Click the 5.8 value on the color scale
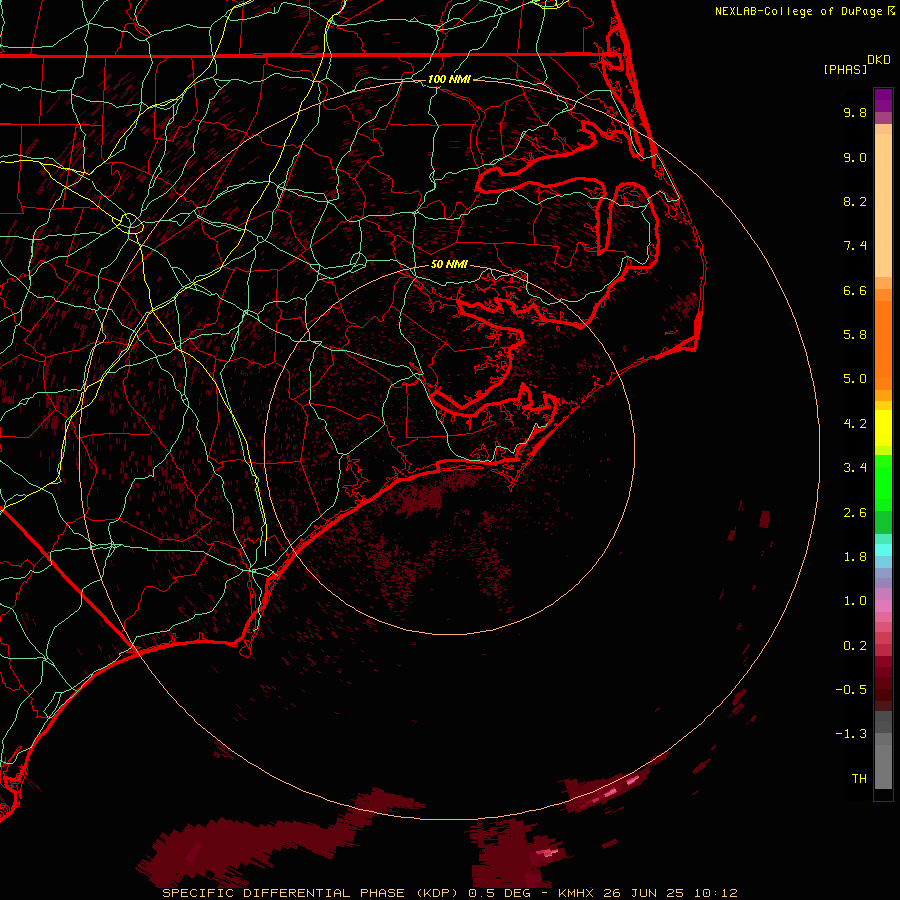The width and height of the screenshot is (900, 900). pos(855,335)
